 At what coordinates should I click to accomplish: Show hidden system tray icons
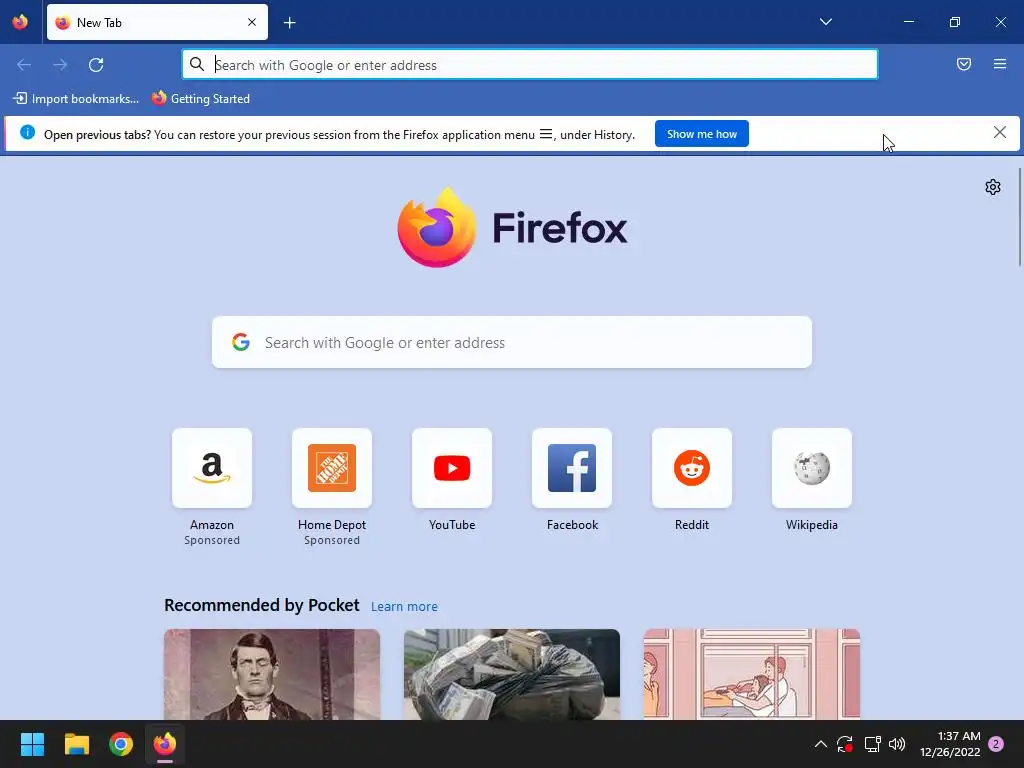[821, 744]
